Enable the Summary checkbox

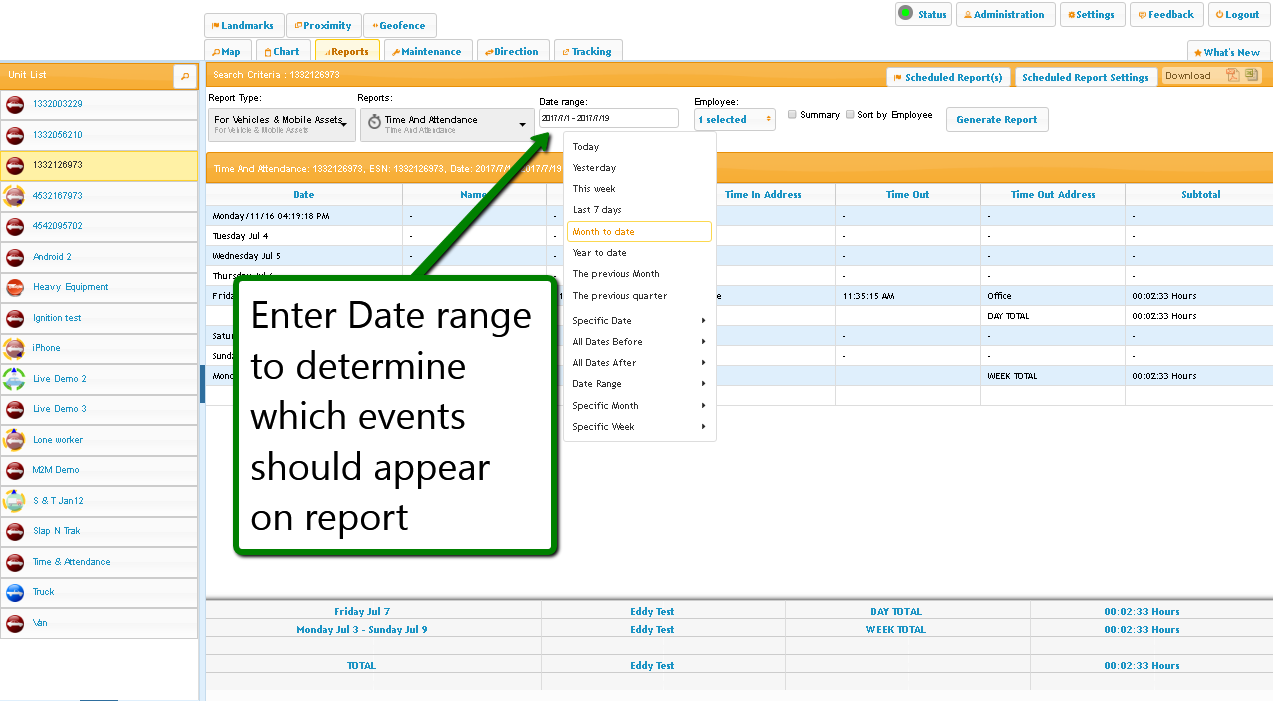(793, 115)
